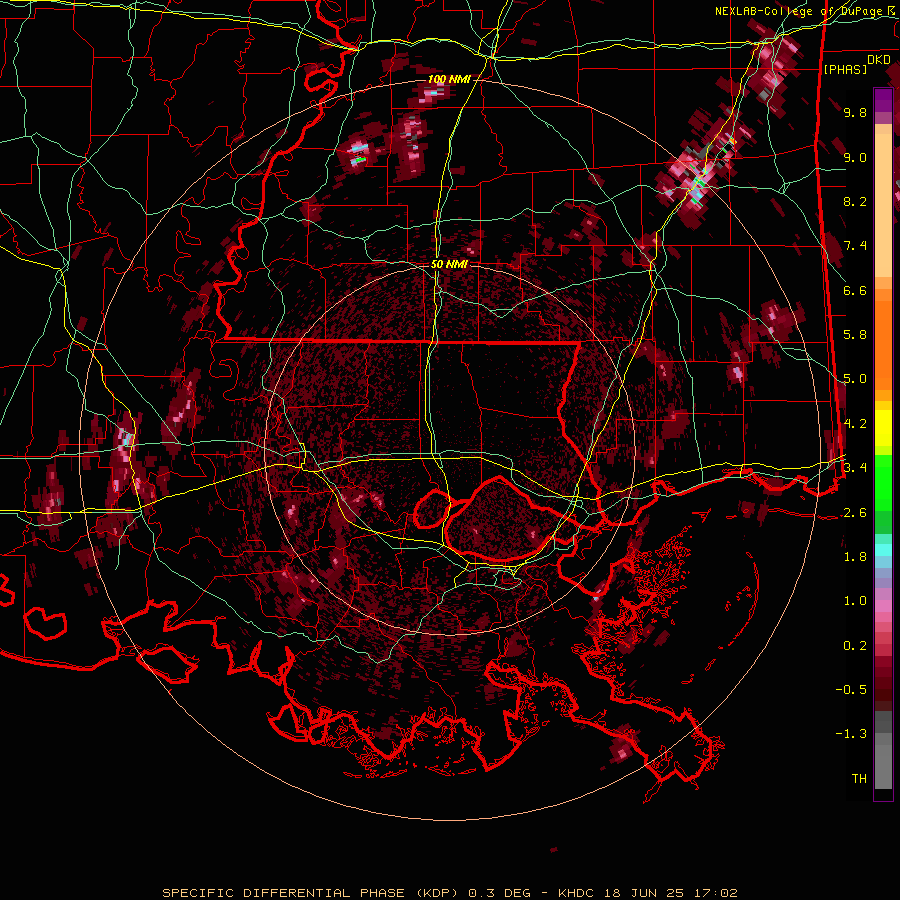Click the 6.6 color scale value
Image resolution: width=900 pixels, height=900 pixels.
click(855, 290)
